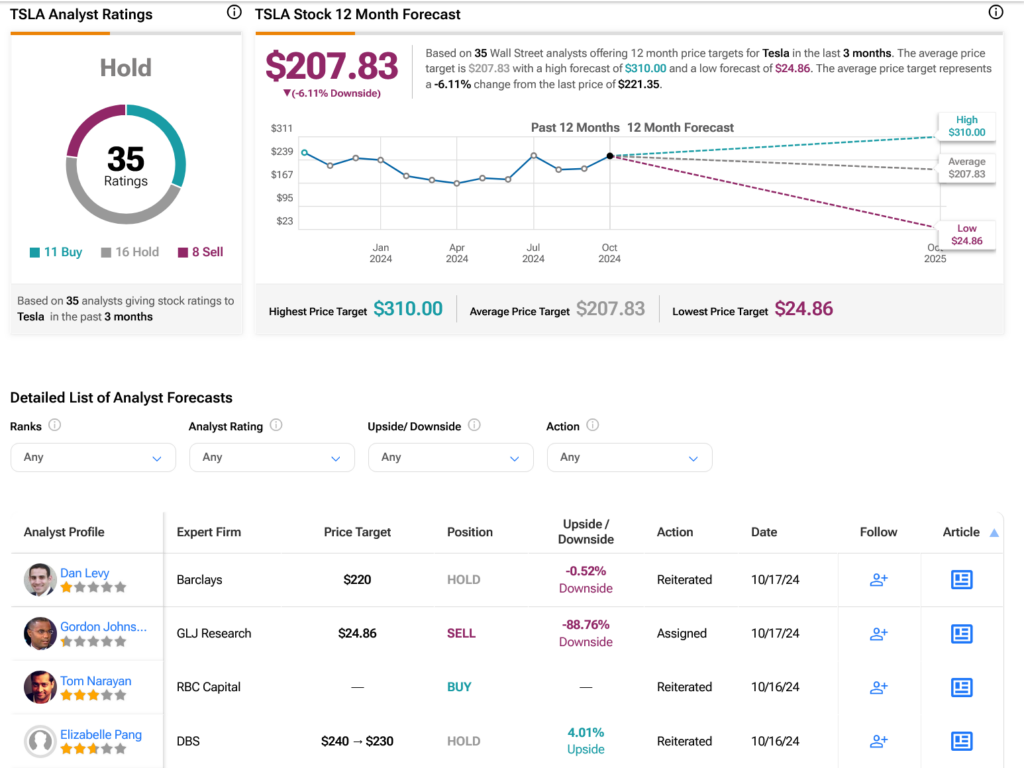Sort table by Article column arrow
Image resolution: width=1024 pixels, height=768 pixels.
click(x=994, y=533)
